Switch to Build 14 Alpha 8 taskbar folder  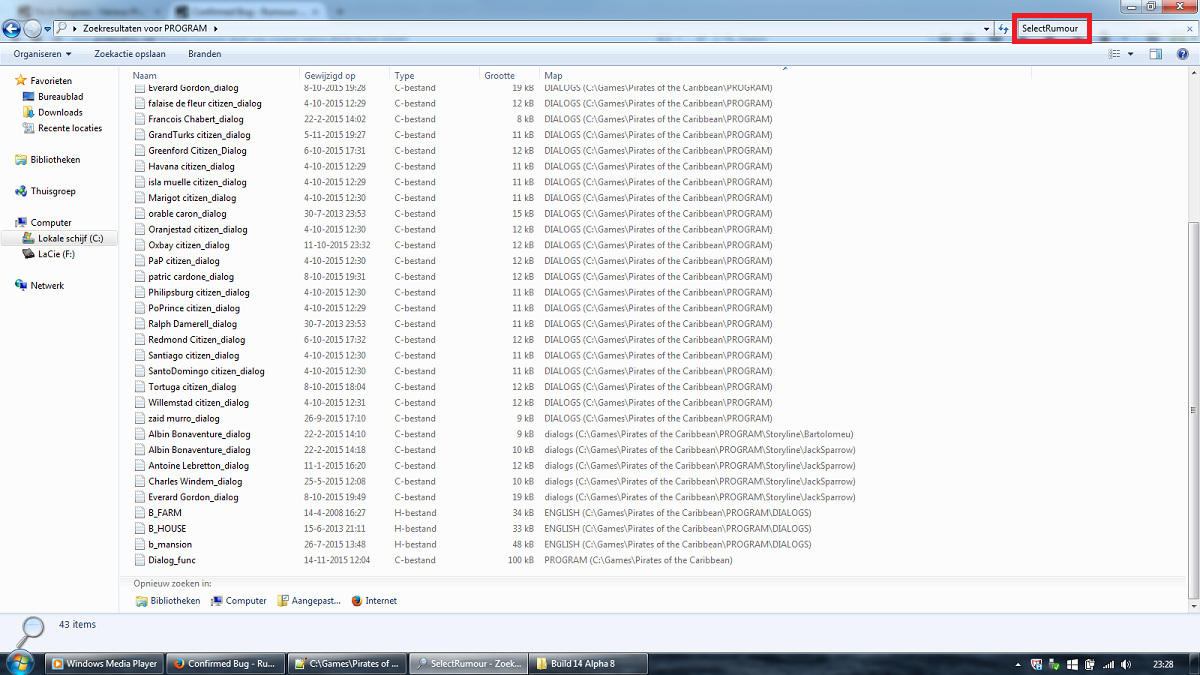(589, 663)
